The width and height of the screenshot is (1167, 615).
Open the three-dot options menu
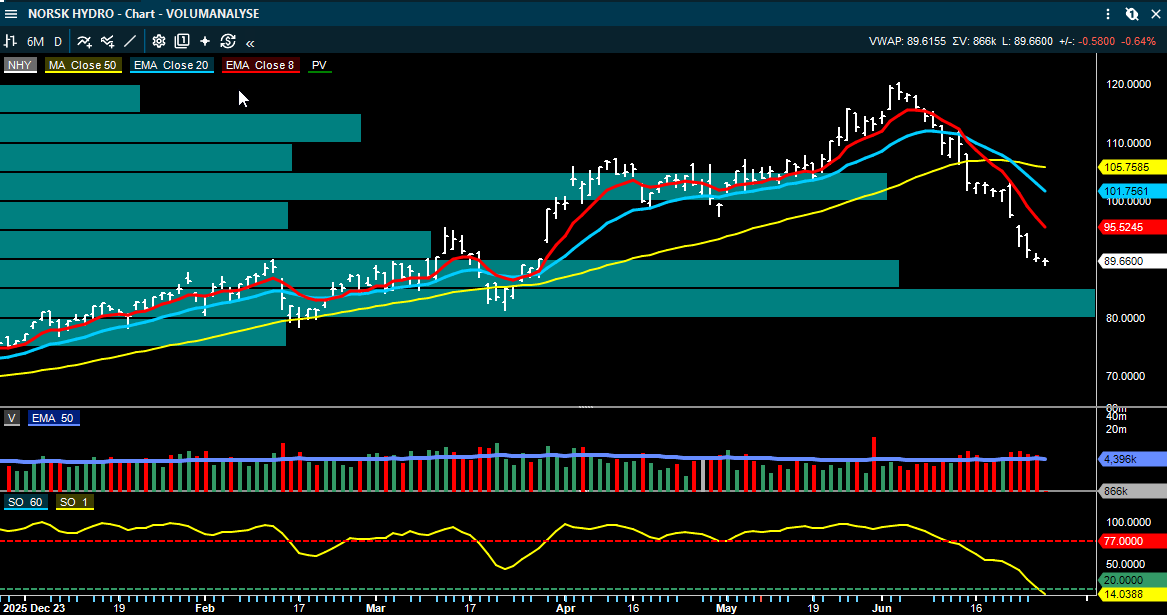coord(1107,13)
